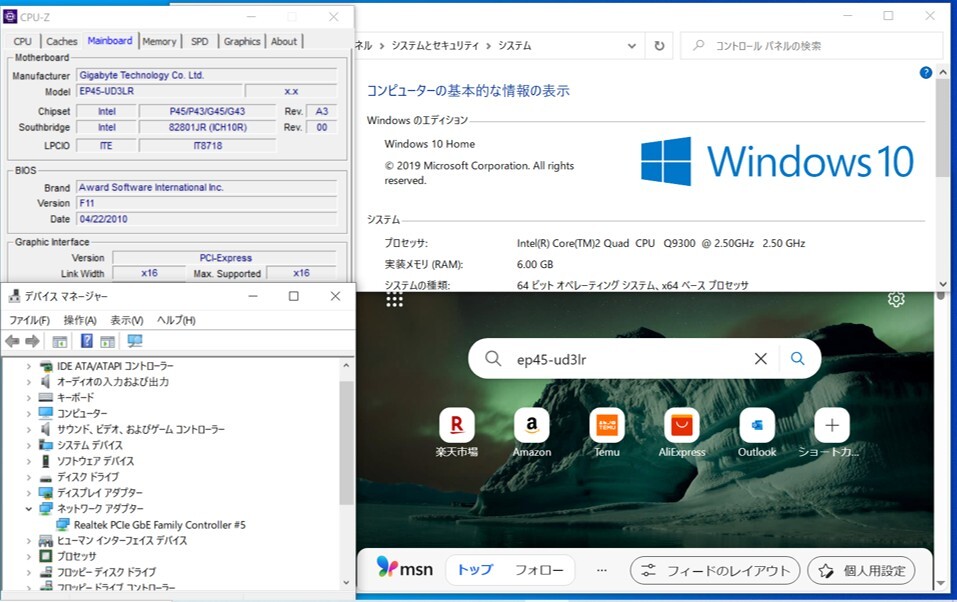Screen dimensions: 957x602
Task: Expand the キーボード node
Action: [x=29, y=397]
